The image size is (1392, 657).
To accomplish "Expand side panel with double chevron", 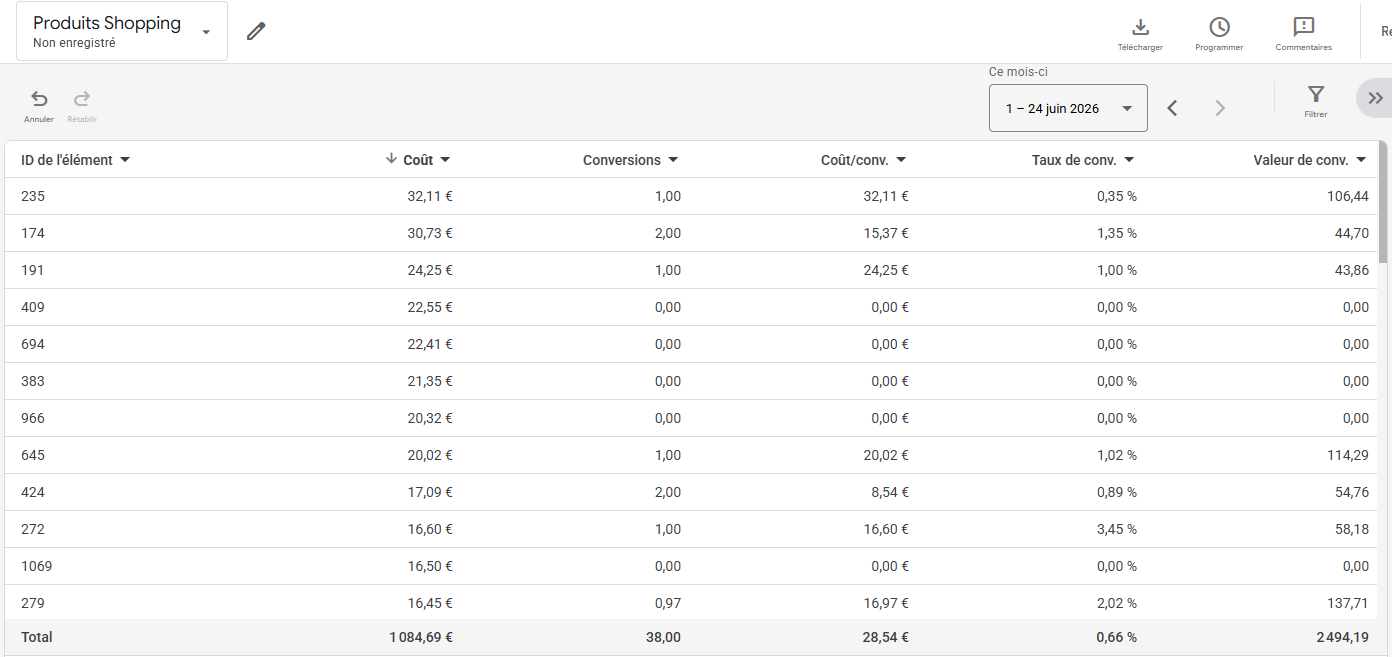I will (x=1375, y=98).
